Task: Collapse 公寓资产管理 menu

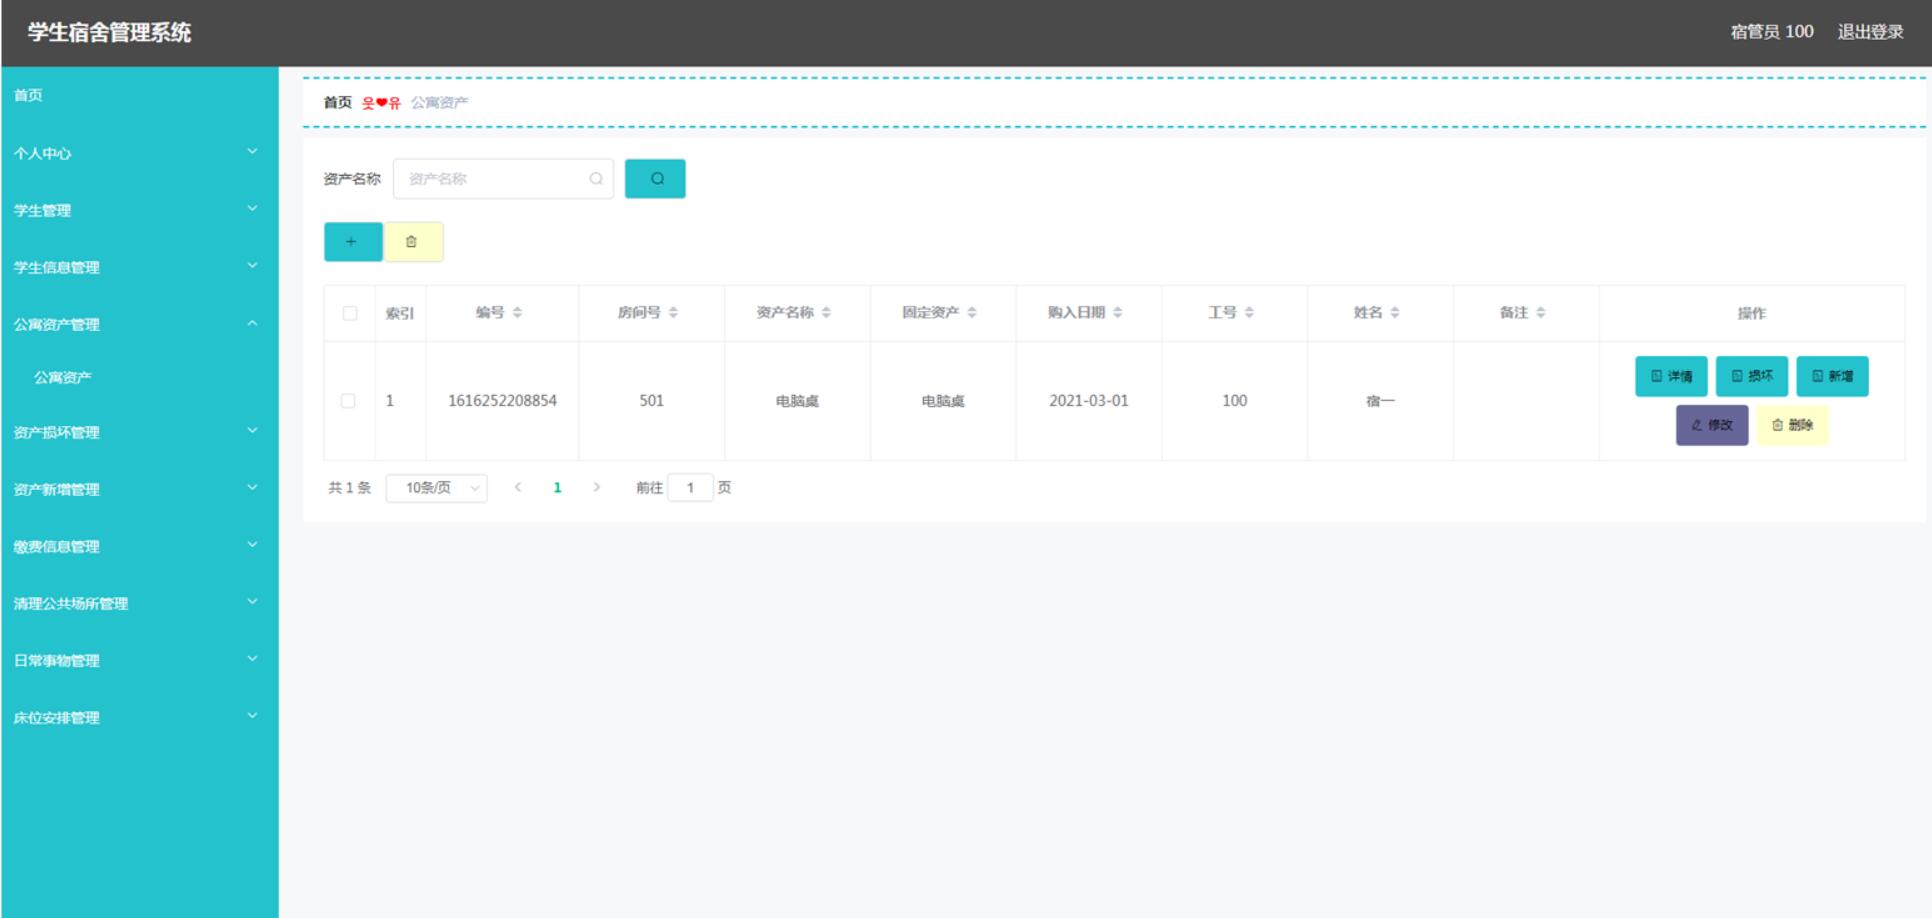Action: click(x=139, y=324)
